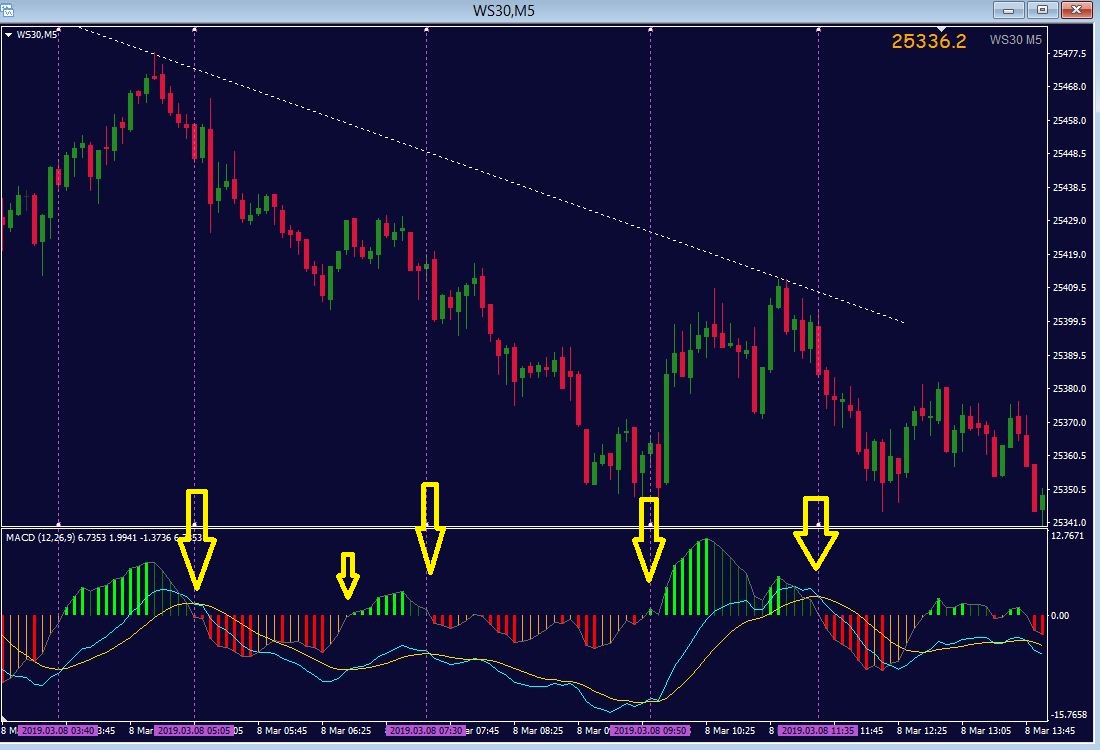This screenshot has width=1100, height=750.
Task: Click the chart window icon in title bar
Action: 7,10
